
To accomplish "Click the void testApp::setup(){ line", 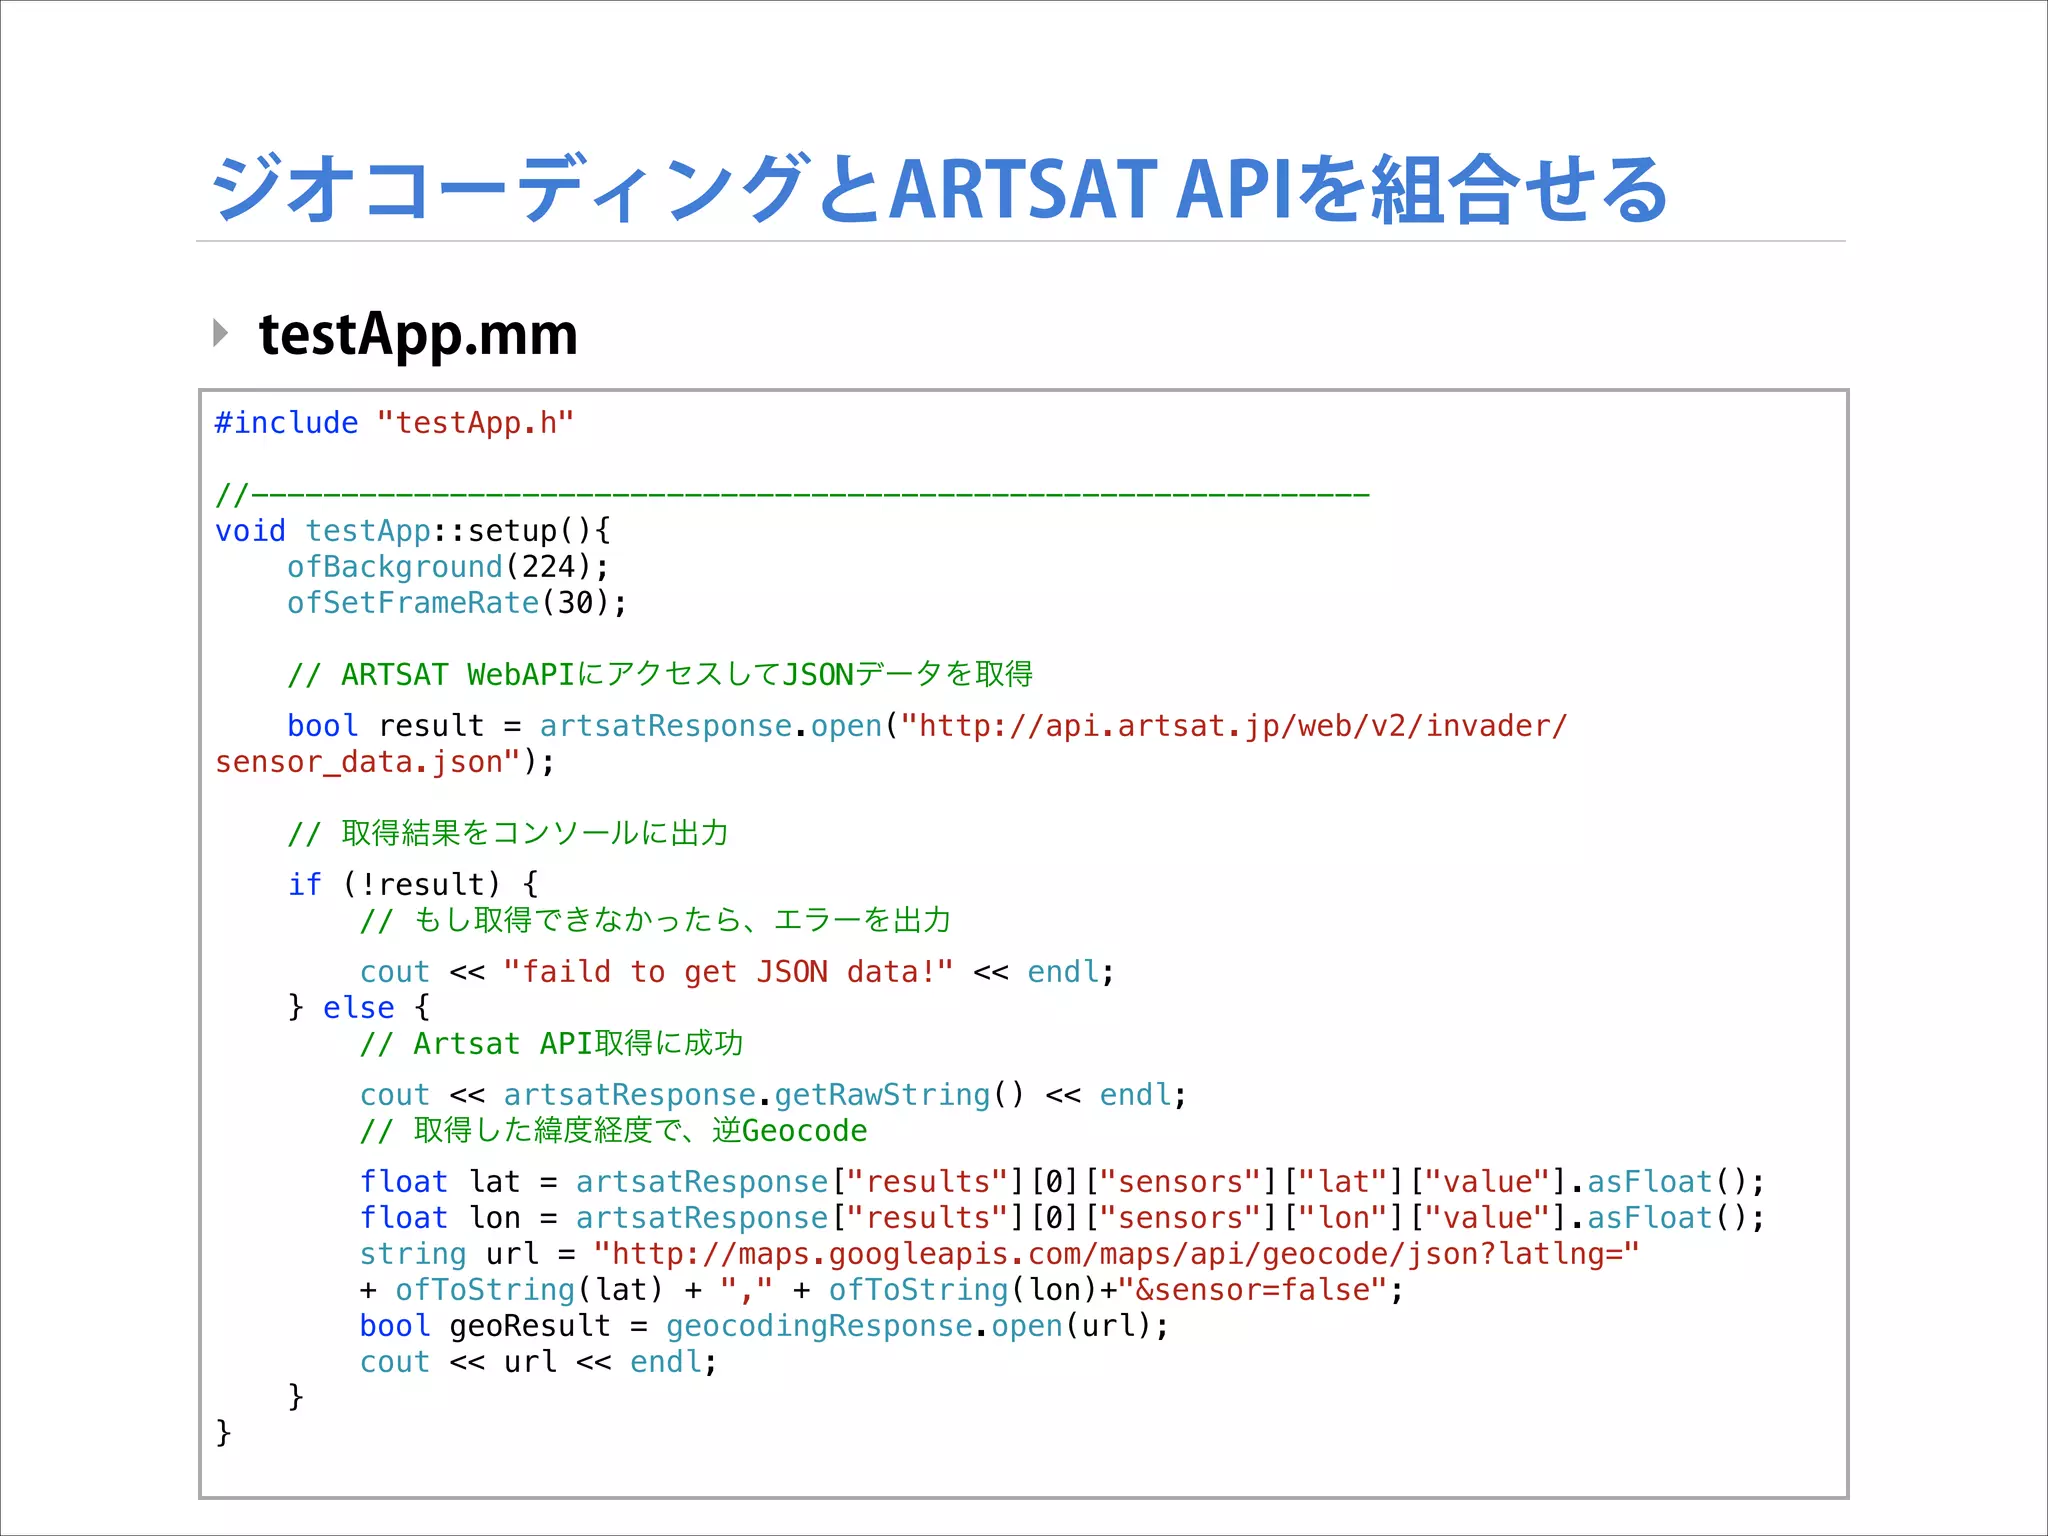I will pos(413,531).
